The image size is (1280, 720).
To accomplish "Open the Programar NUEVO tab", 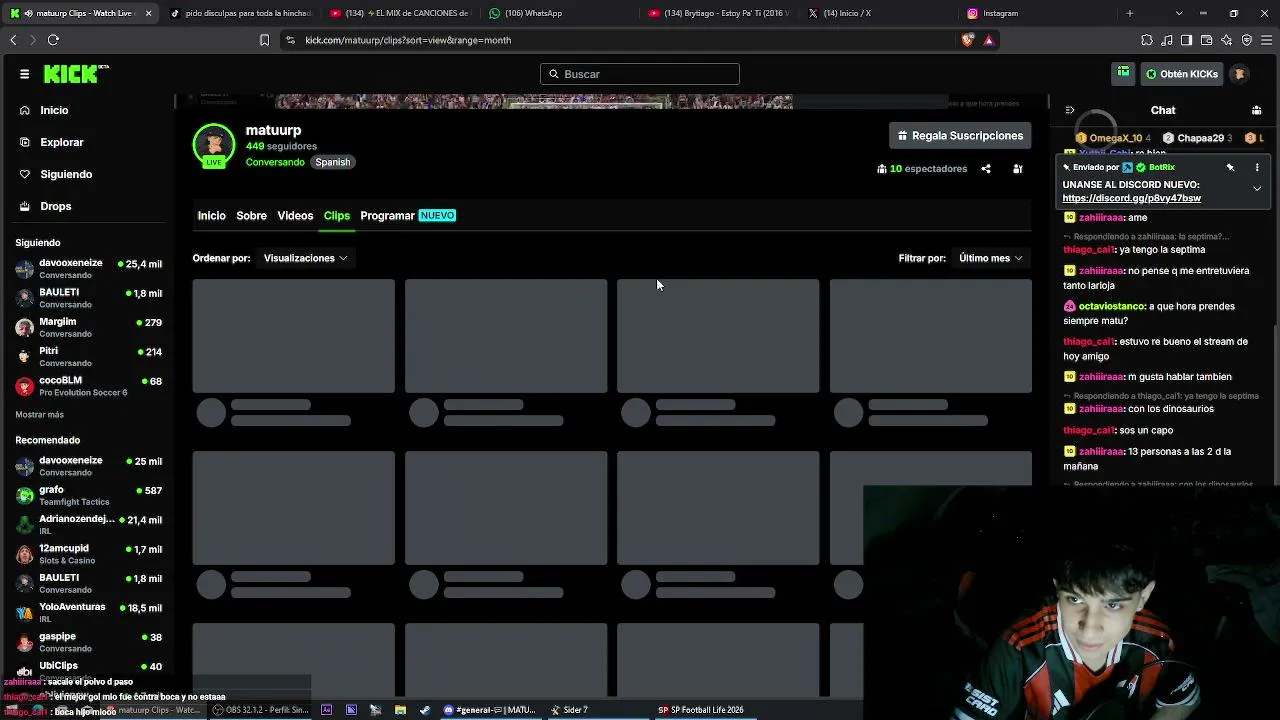I will click(x=408, y=216).
